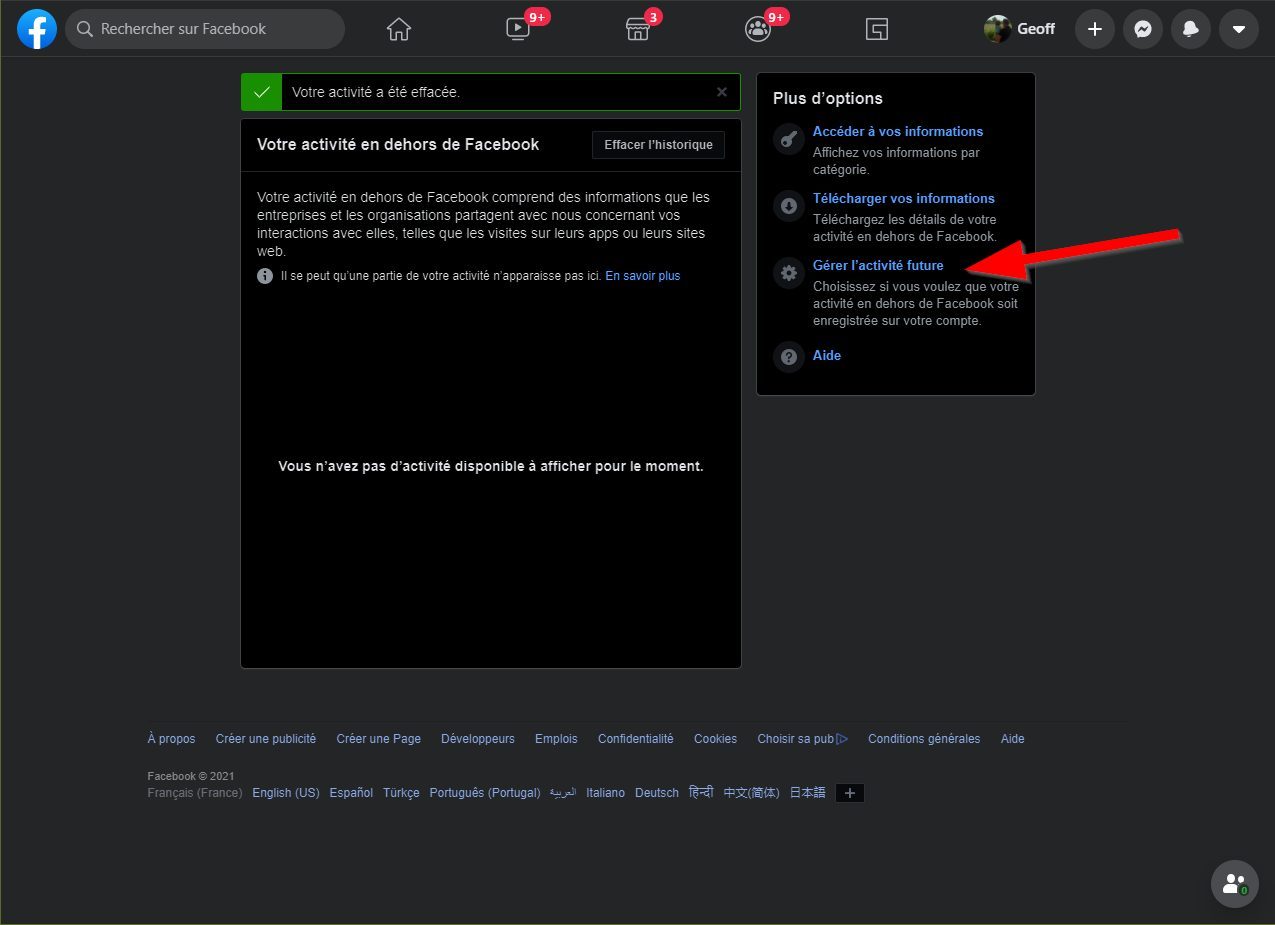The image size is (1275, 925).
Task: Switch language to Español
Action: [x=351, y=793]
